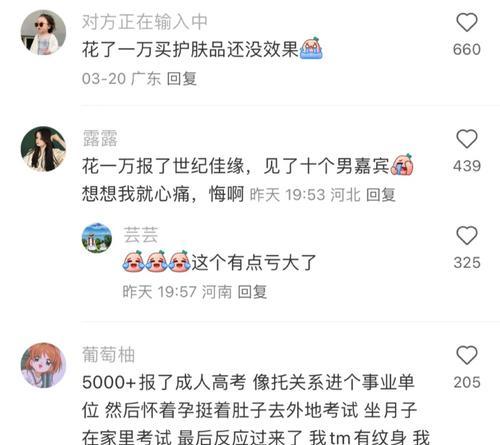The height and width of the screenshot is (445, 500).
Task: Tap the 660 like count
Action: point(467,50)
